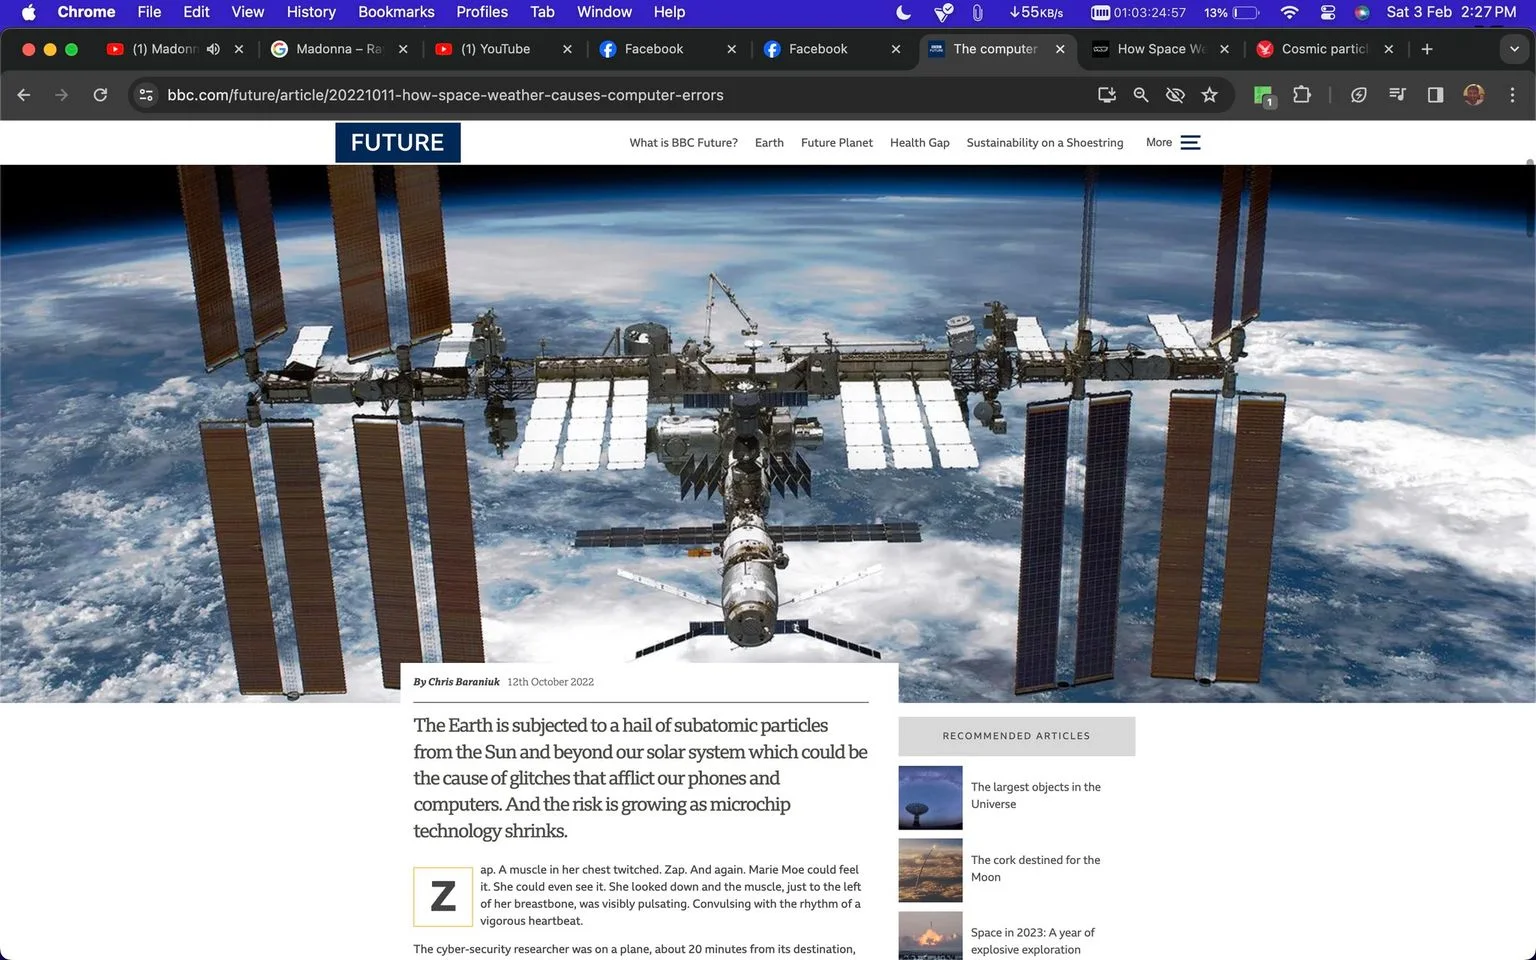This screenshot has height=960, width=1536.
Task: Click the install app icon in address bar
Action: pyautogui.click(x=1107, y=95)
